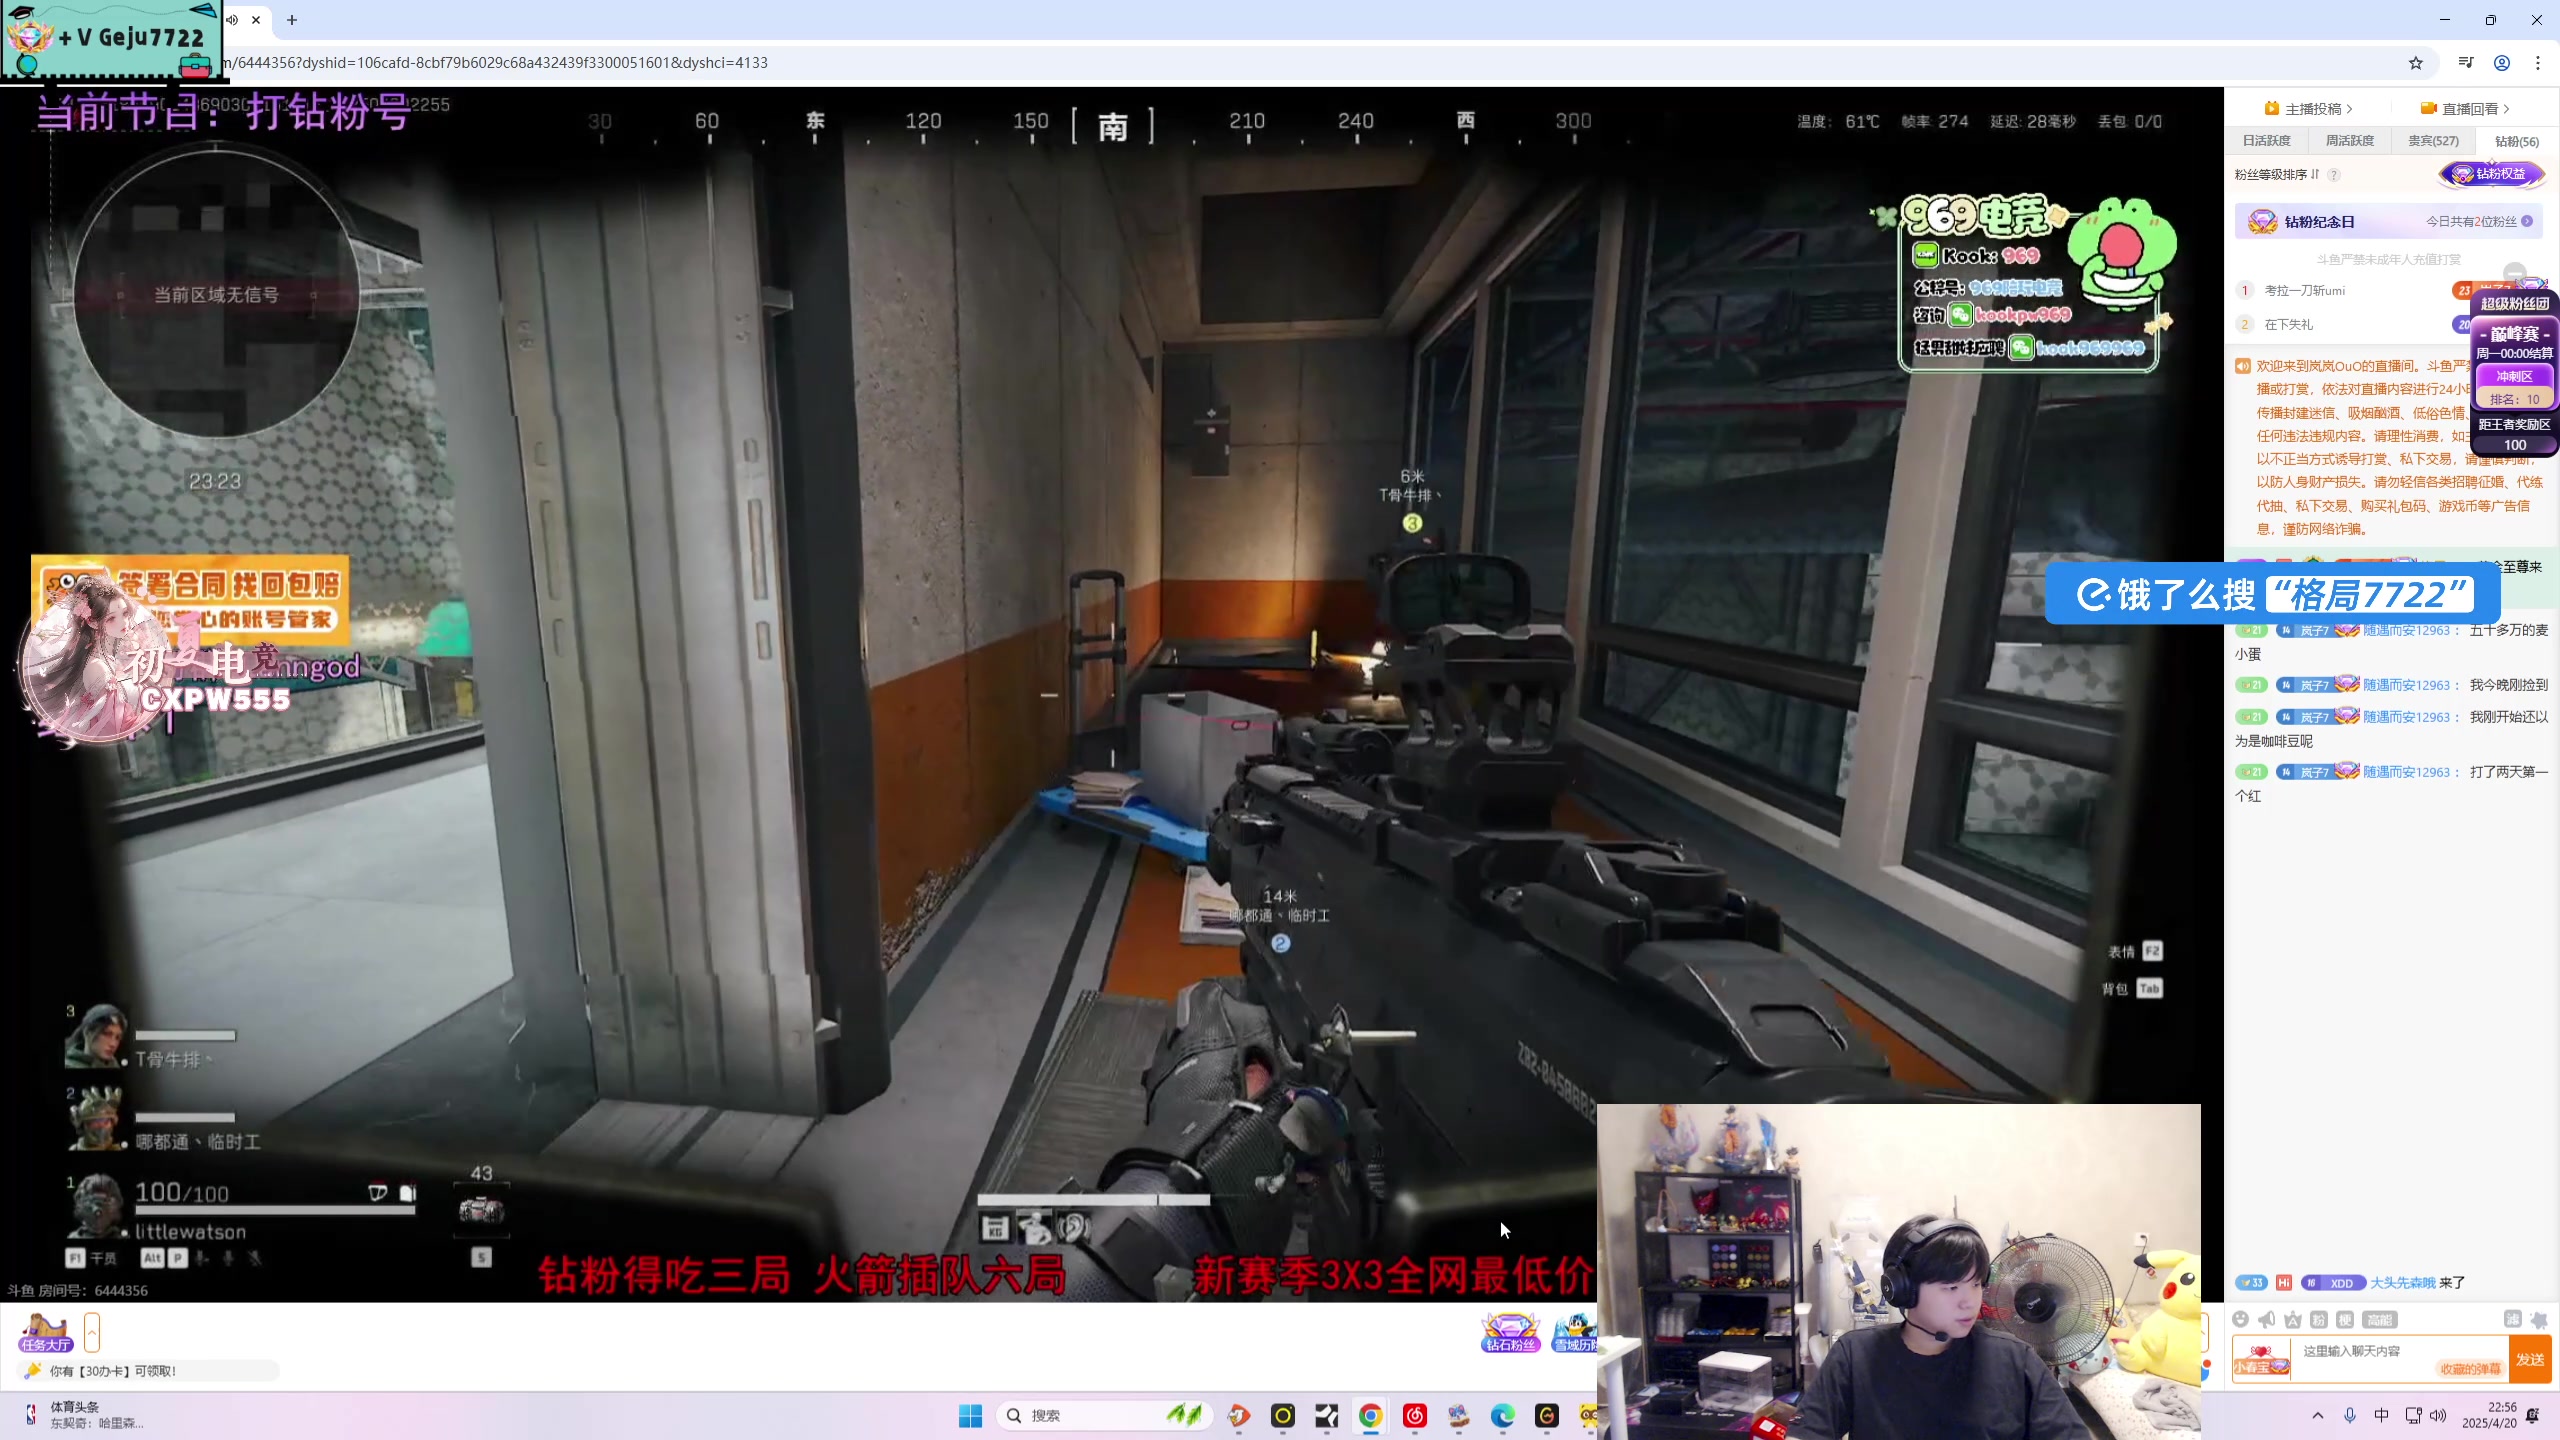Click the 冲刺区 ranking button

[x=2514, y=377]
